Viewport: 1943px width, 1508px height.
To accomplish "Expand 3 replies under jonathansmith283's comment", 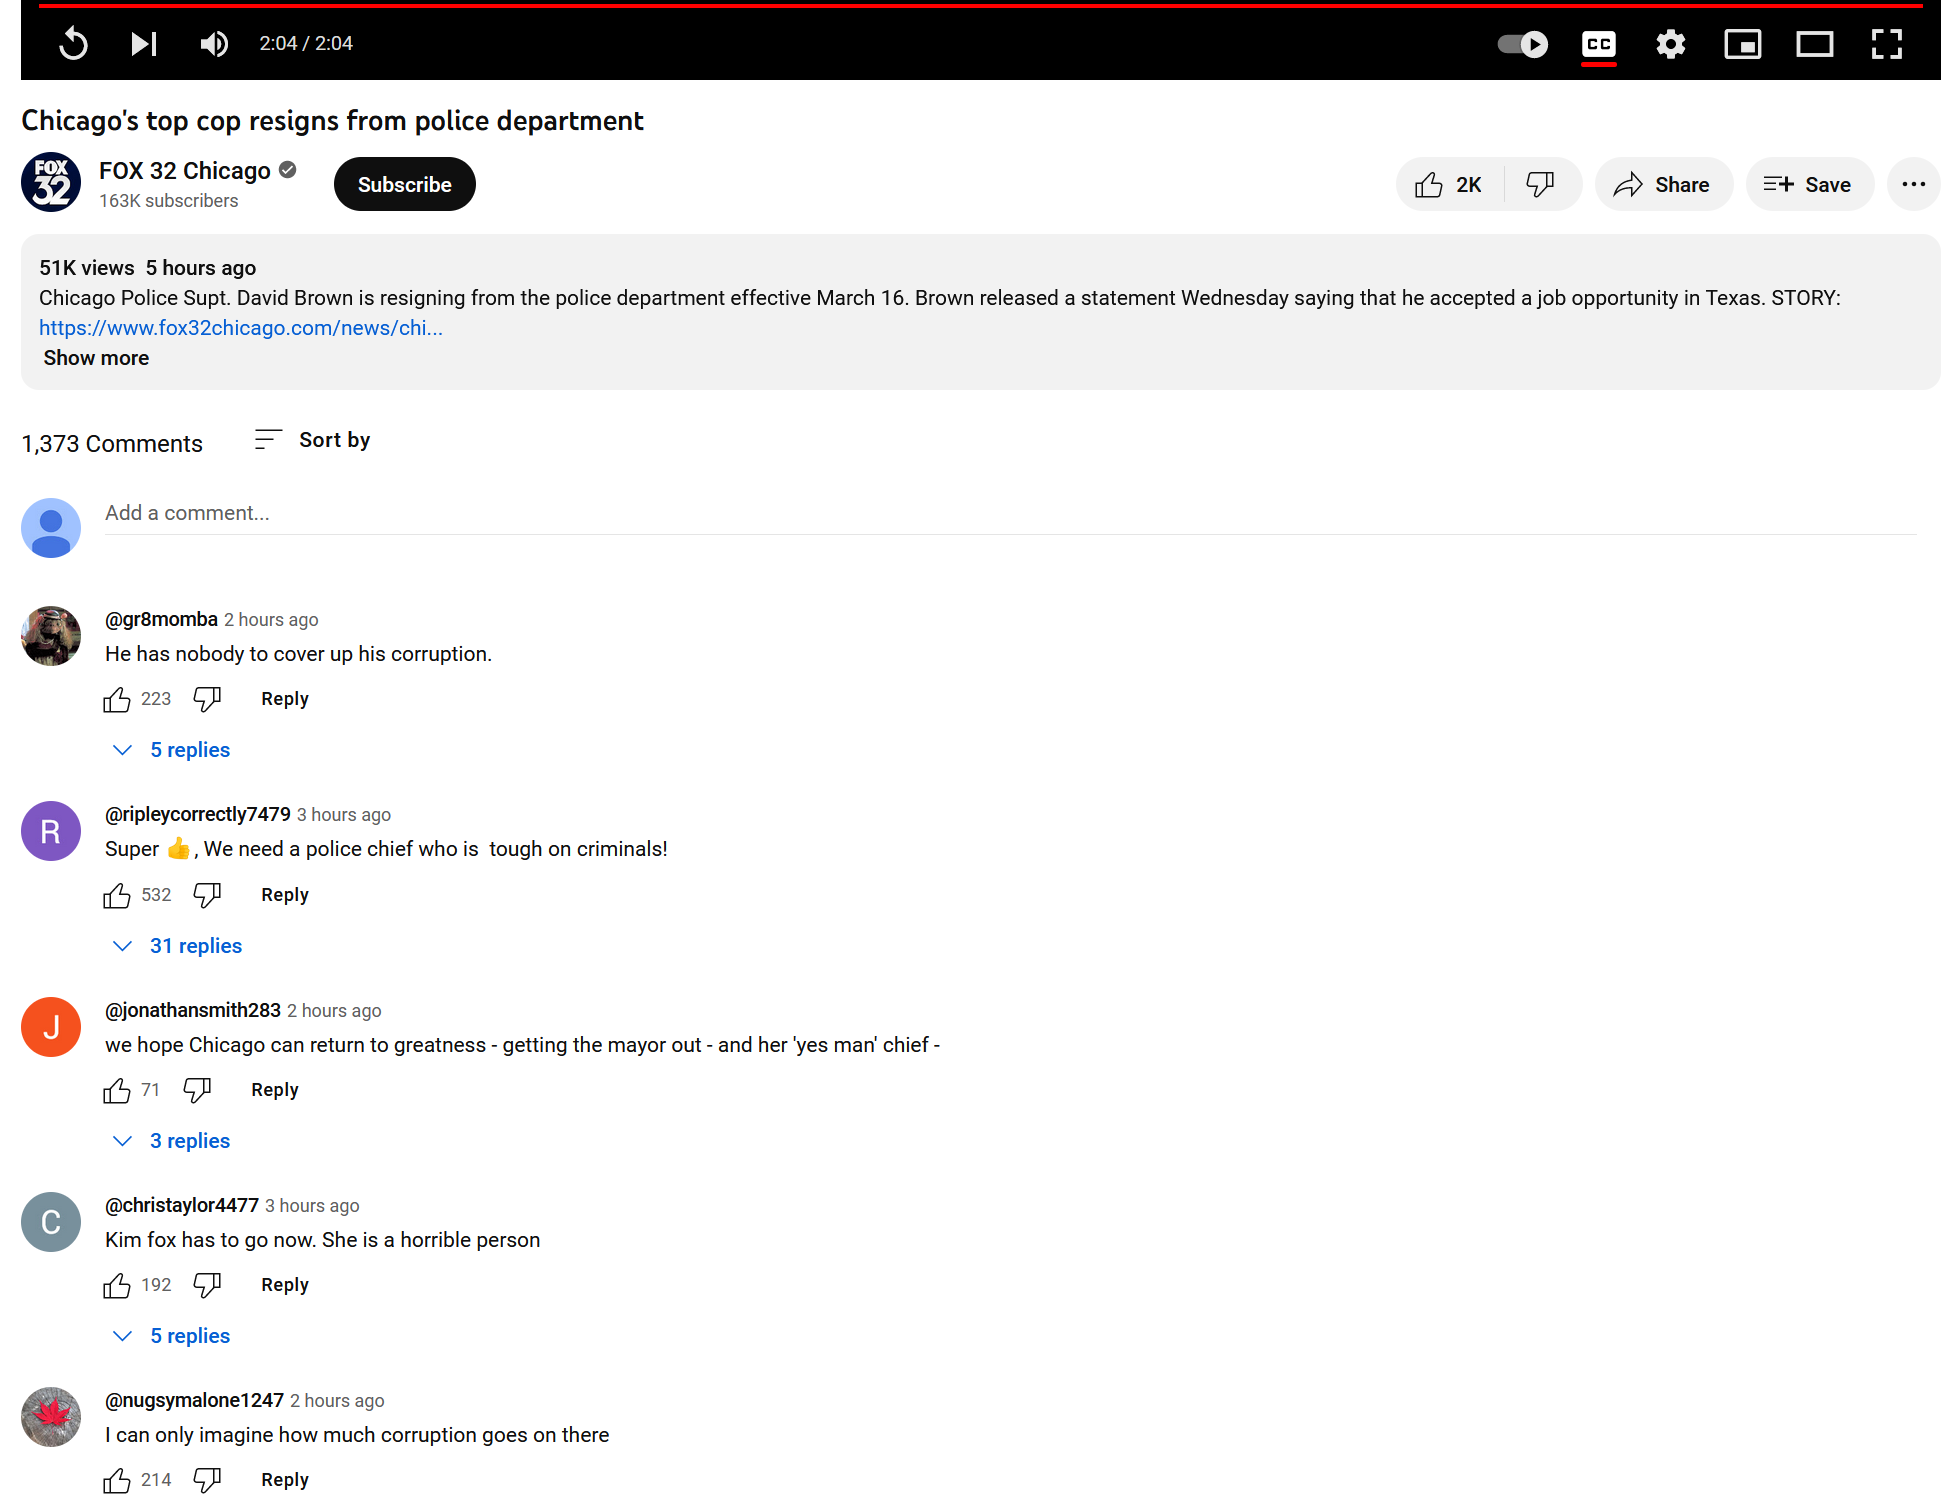I will [x=189, y=1141].
